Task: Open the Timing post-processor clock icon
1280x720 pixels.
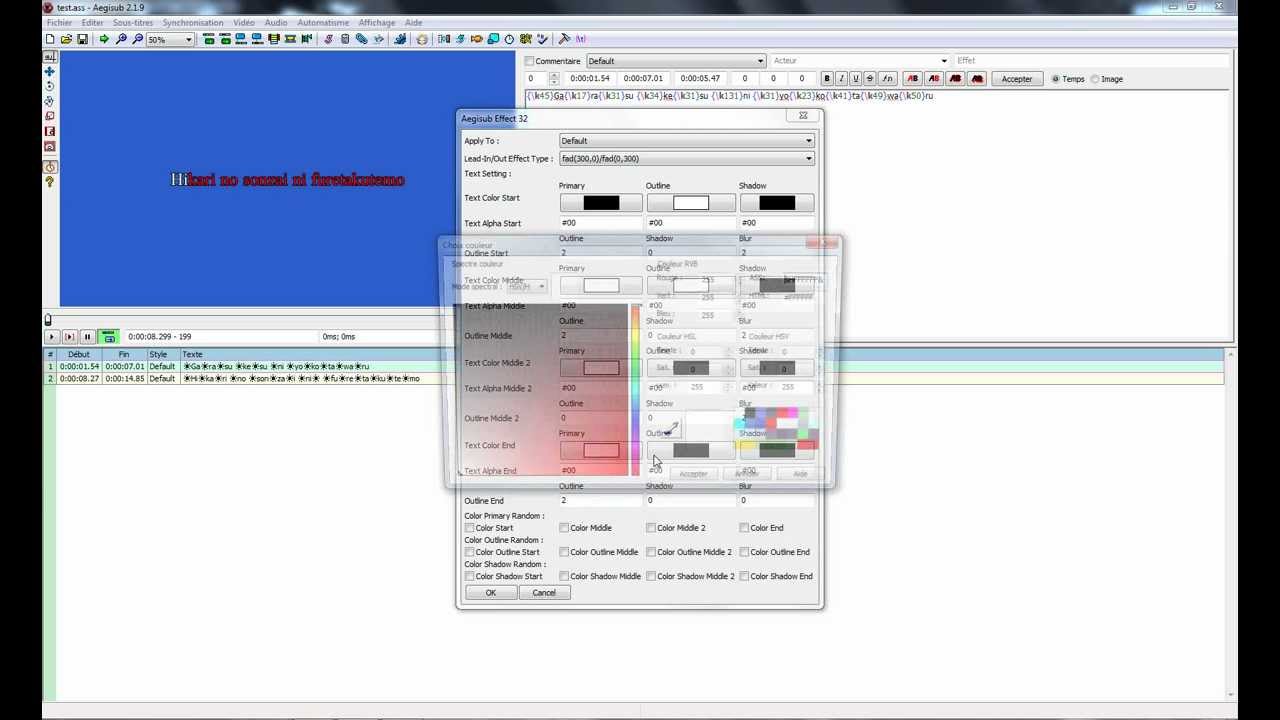Action: tap(509, 39)
